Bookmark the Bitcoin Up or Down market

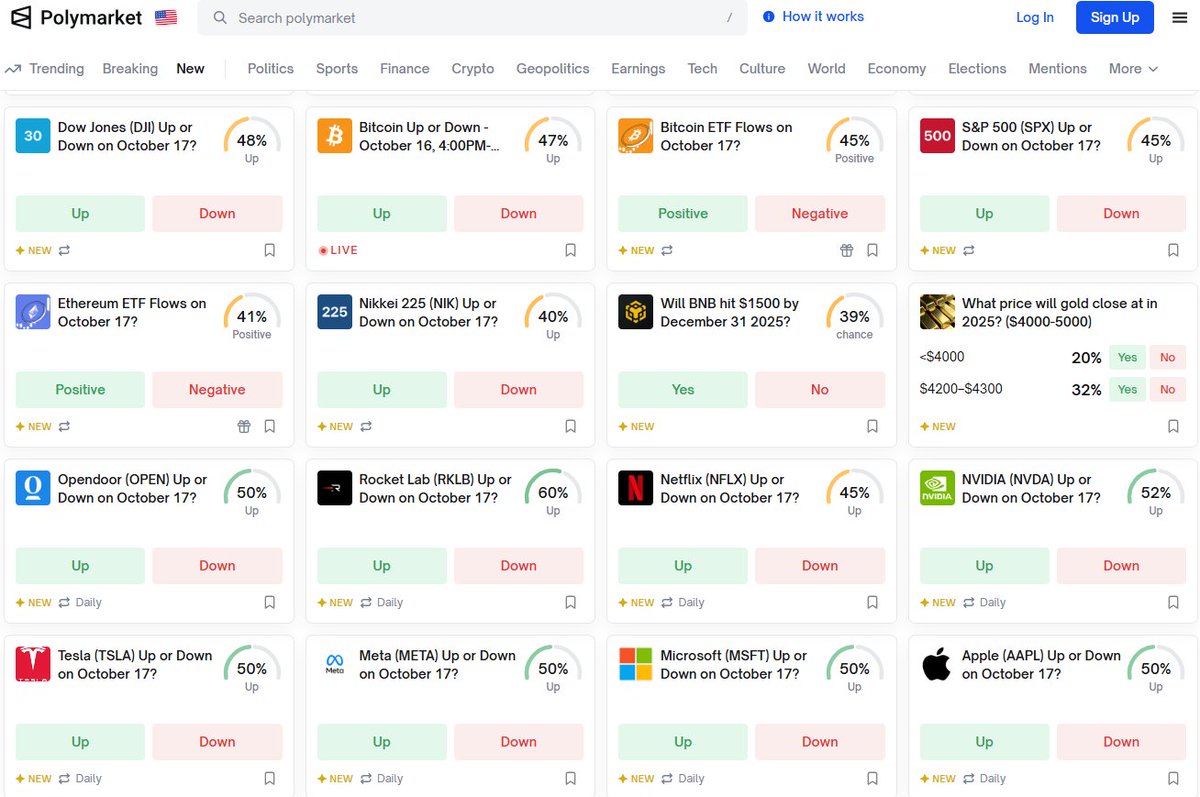[x=570, y=250]
